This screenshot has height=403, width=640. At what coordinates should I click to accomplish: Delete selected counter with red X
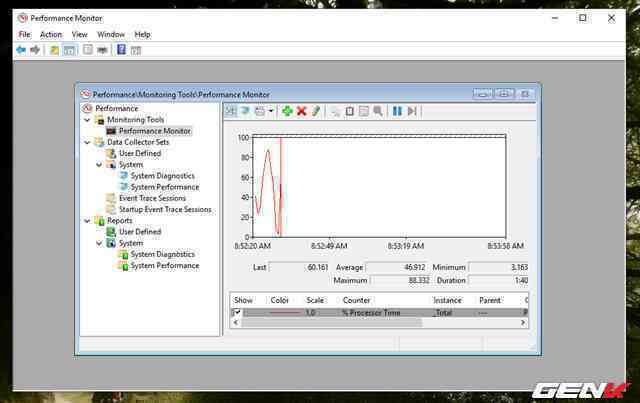pyautogui.click(x=302, y=111)
